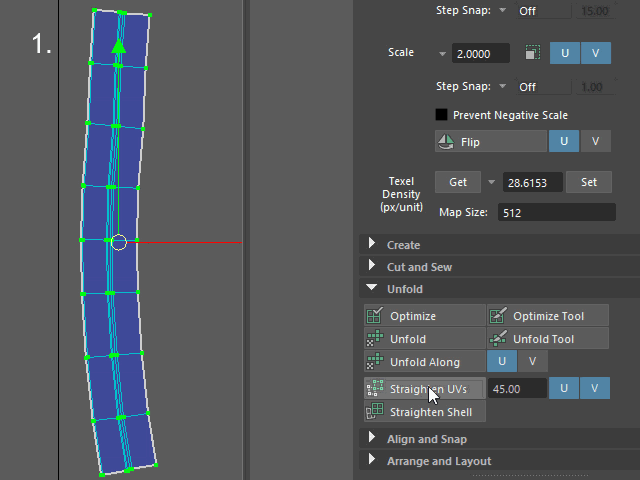Click the Set texel density button
The height and width of the screenshot is (480, 640).
[x=589, y=182]
